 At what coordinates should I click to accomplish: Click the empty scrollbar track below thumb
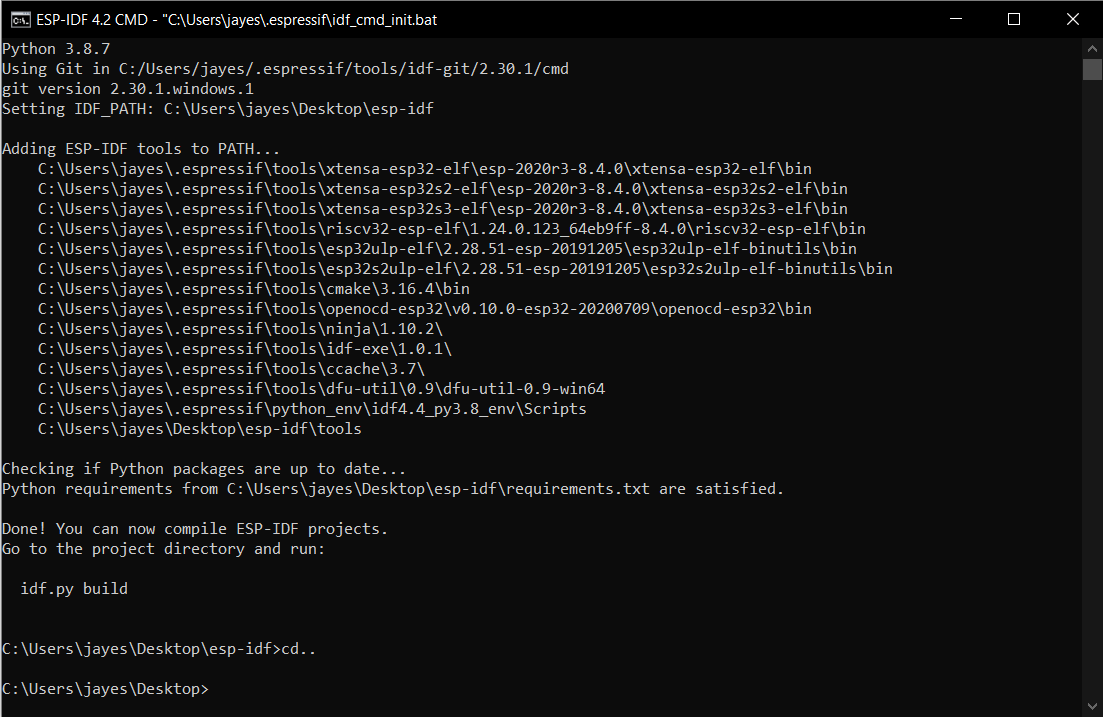point(1092,387)
